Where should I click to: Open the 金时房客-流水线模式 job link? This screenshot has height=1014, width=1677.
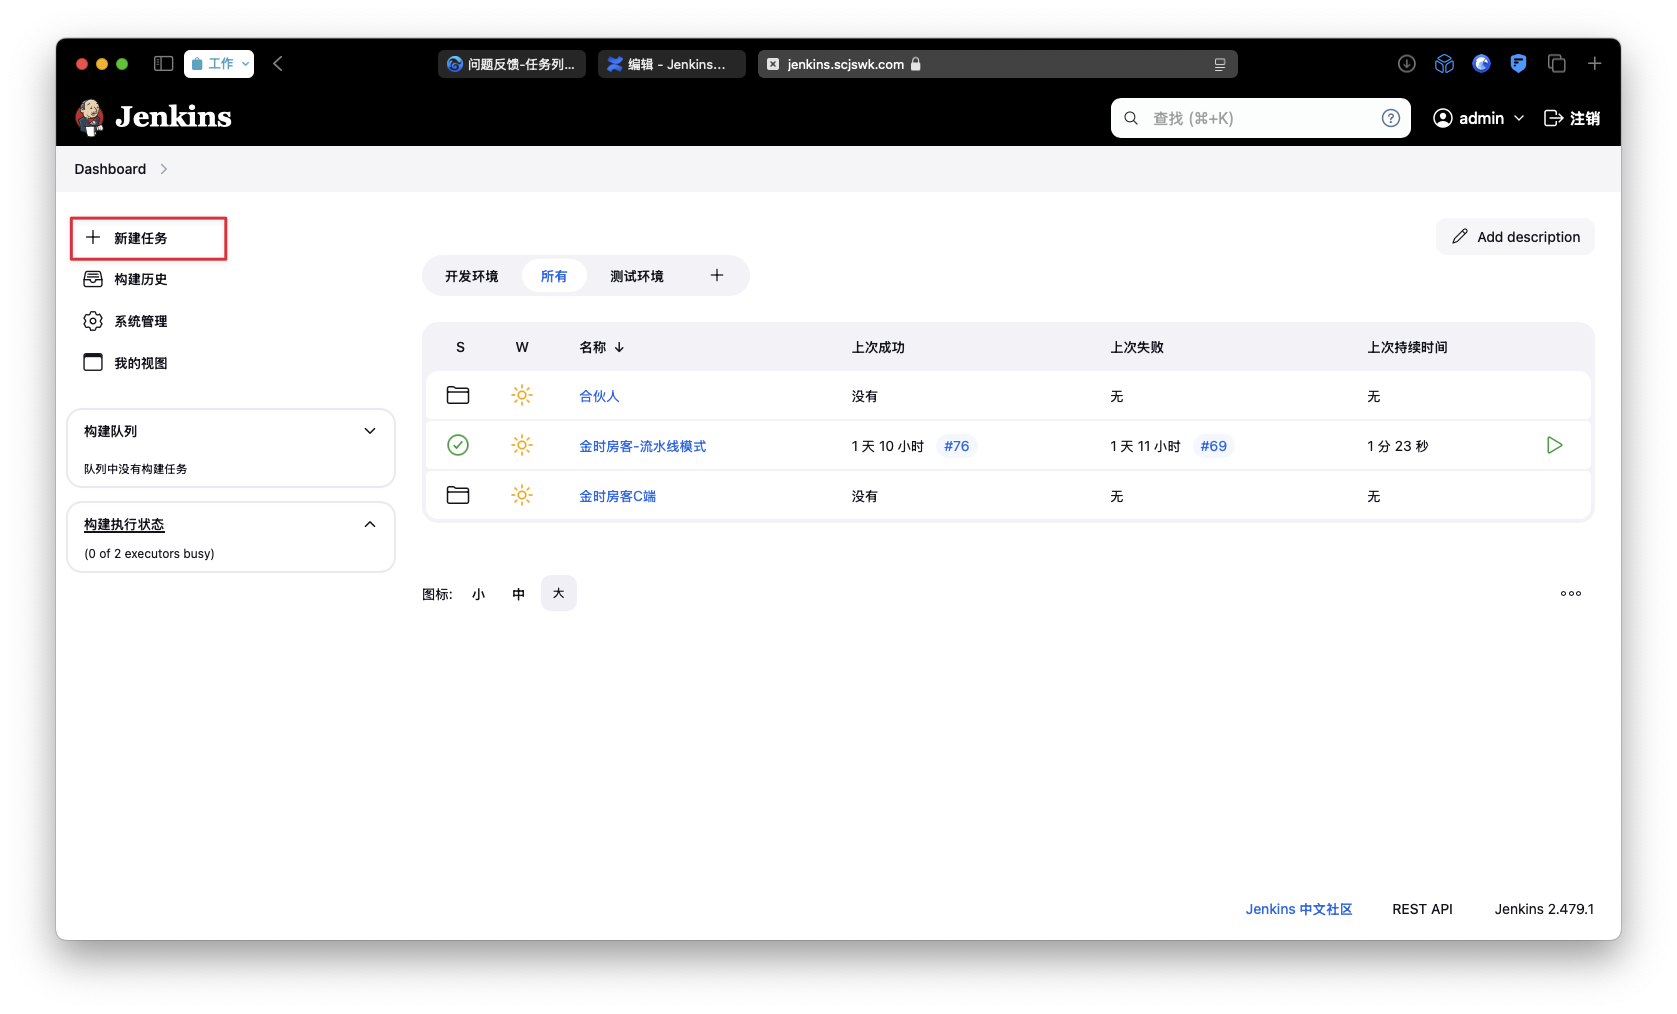point(643,446)
